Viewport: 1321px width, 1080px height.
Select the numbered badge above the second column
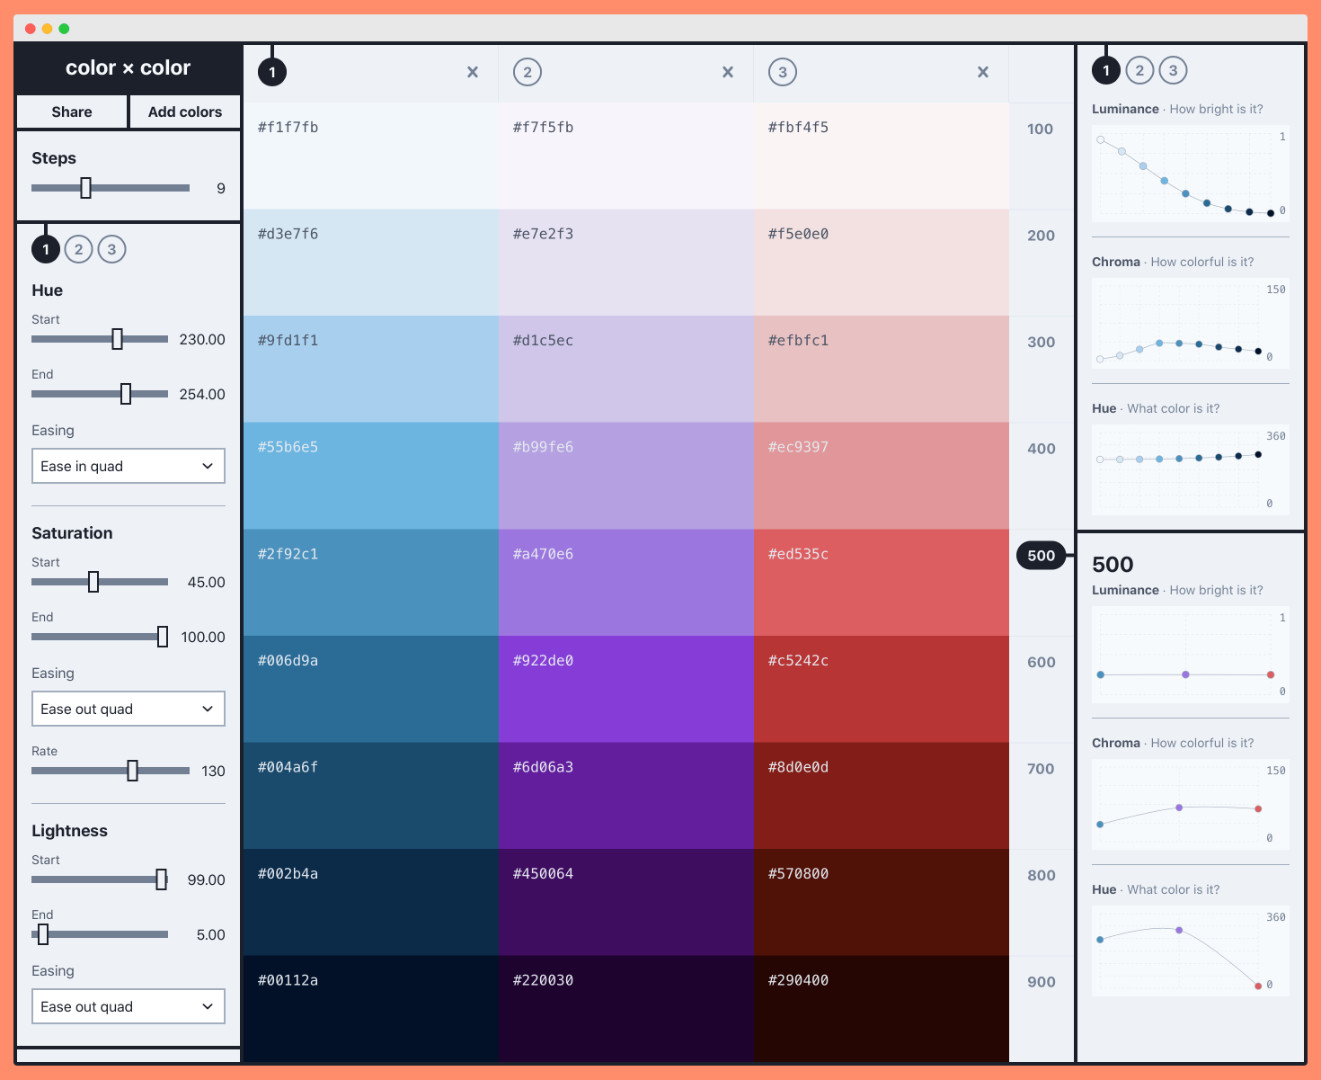[527, 71]
